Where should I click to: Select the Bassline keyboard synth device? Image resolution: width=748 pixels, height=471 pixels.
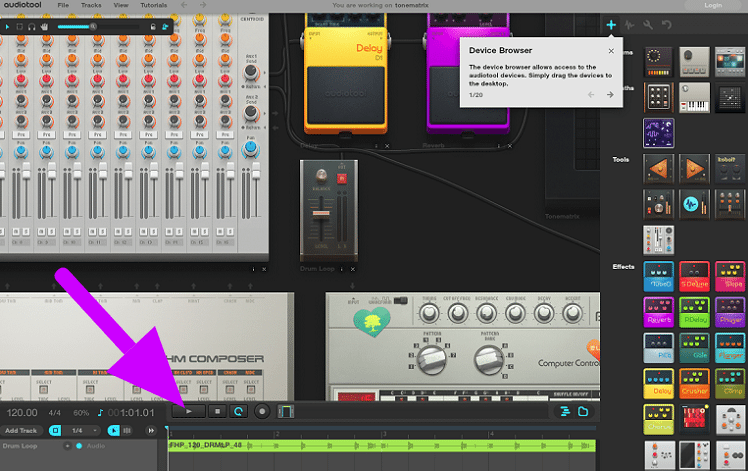(694, 97)
